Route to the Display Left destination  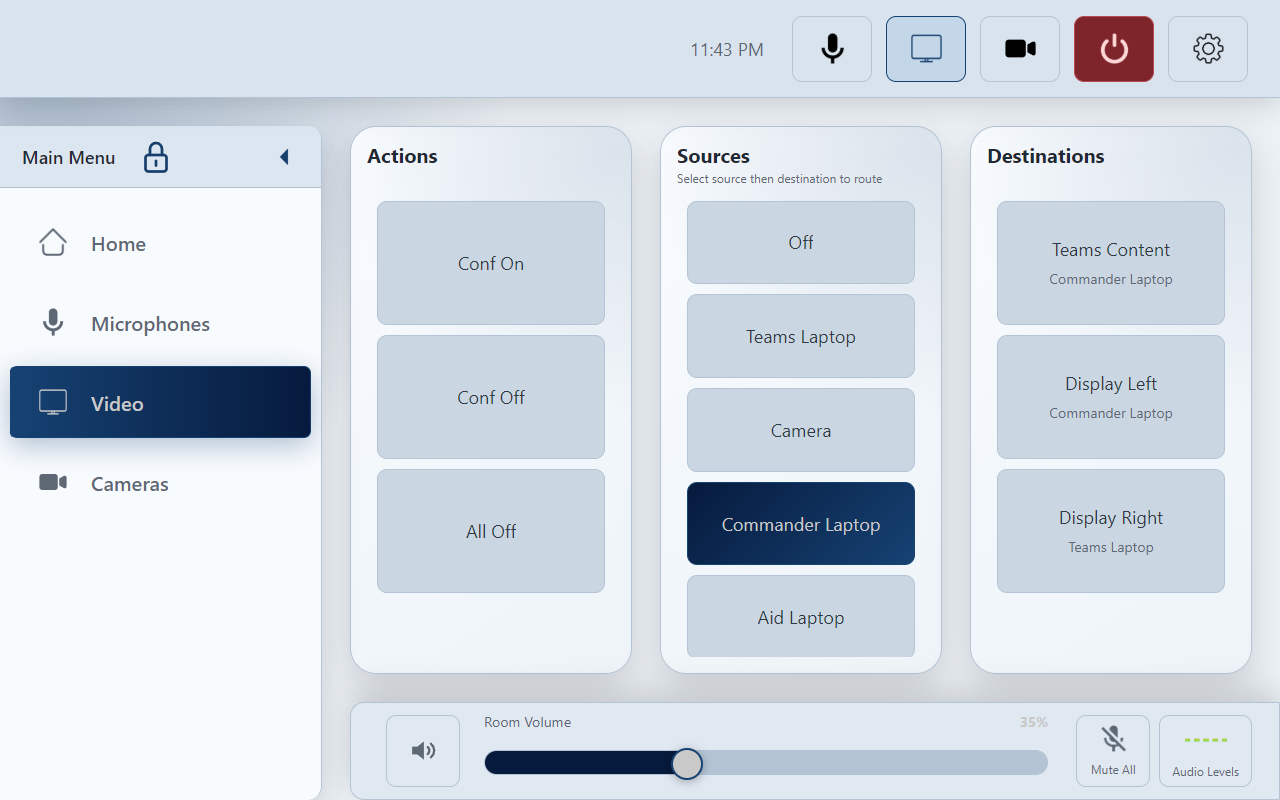pyautogui.click(x=1111, y=397)
